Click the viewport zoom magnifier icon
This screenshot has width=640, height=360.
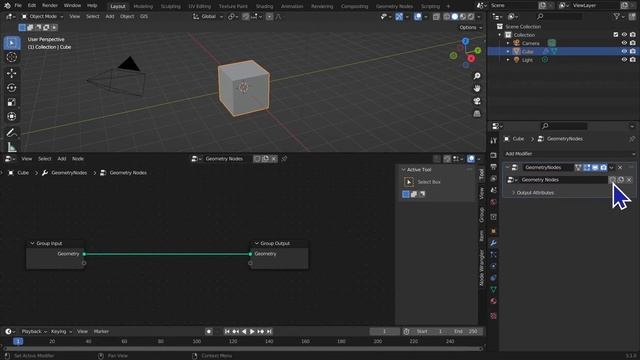pyautogui.click(x=477, y=76)
